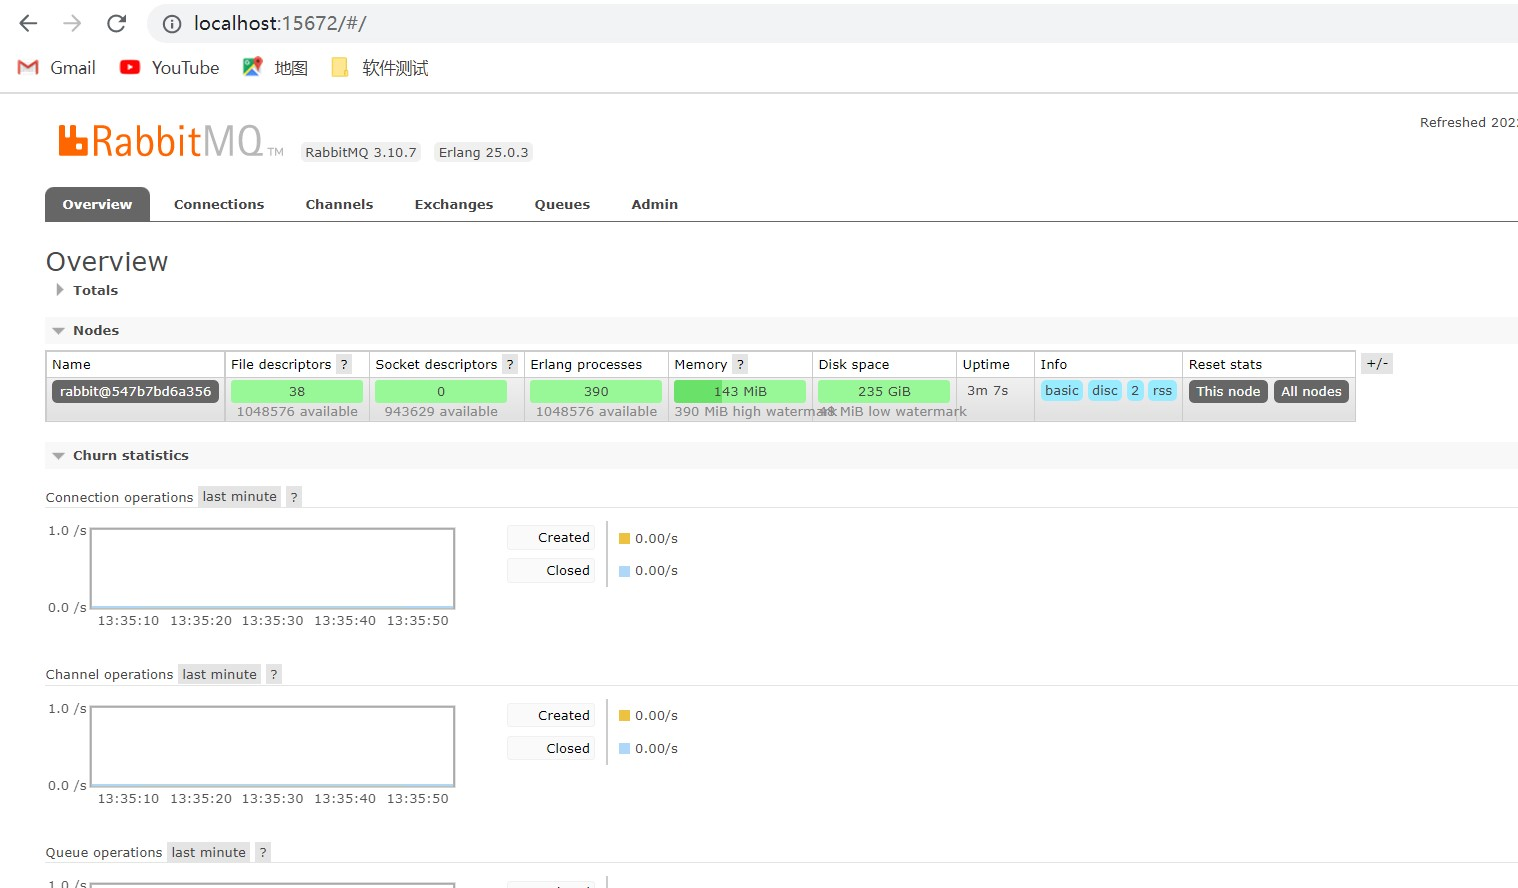Viewport: 1518px width, 888px height.
Task: Click the Erlang 25.0.3 version label
Action: (484, 152)
